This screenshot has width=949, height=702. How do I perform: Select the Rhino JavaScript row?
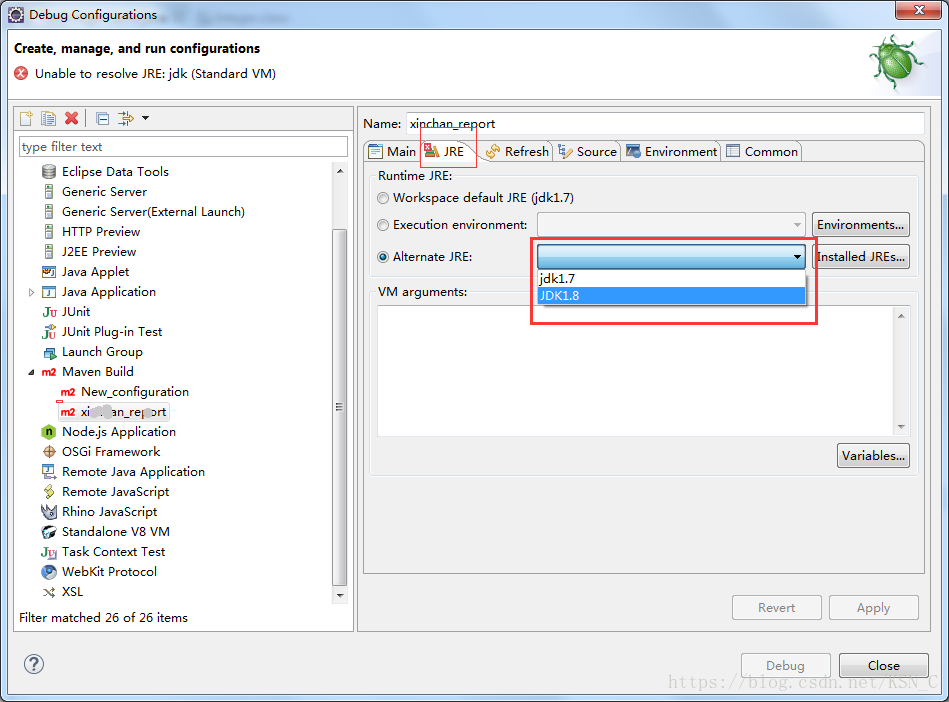coord(99,512)
